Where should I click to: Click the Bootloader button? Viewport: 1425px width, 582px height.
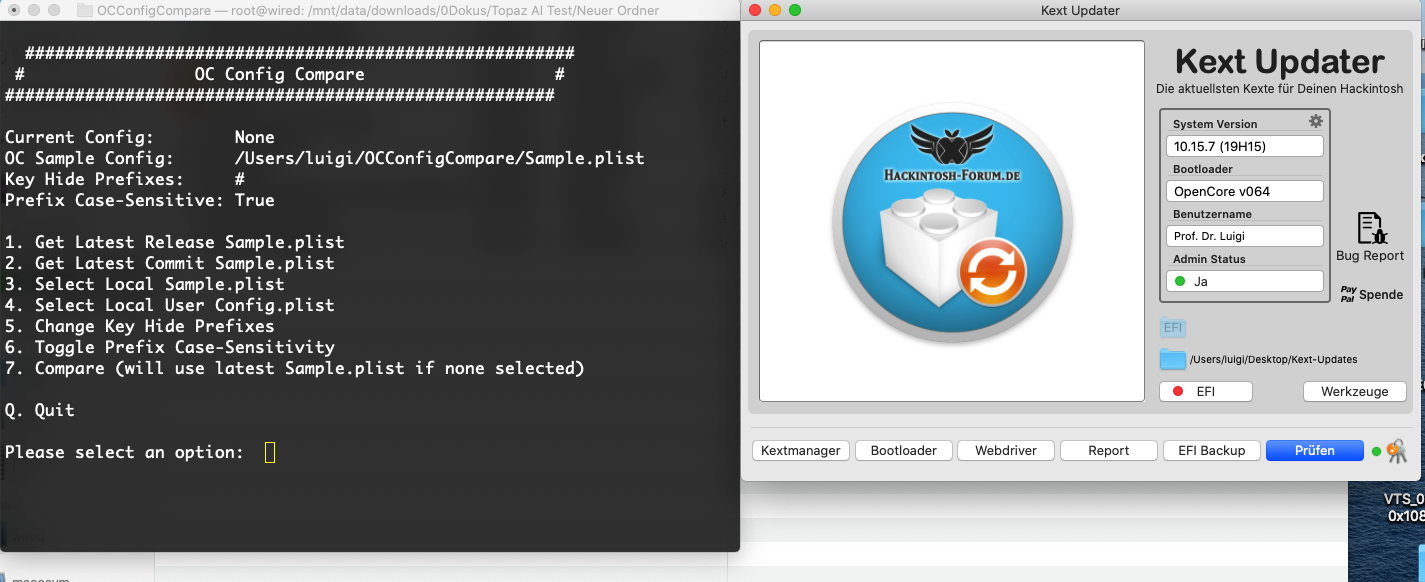coord(904,450)
